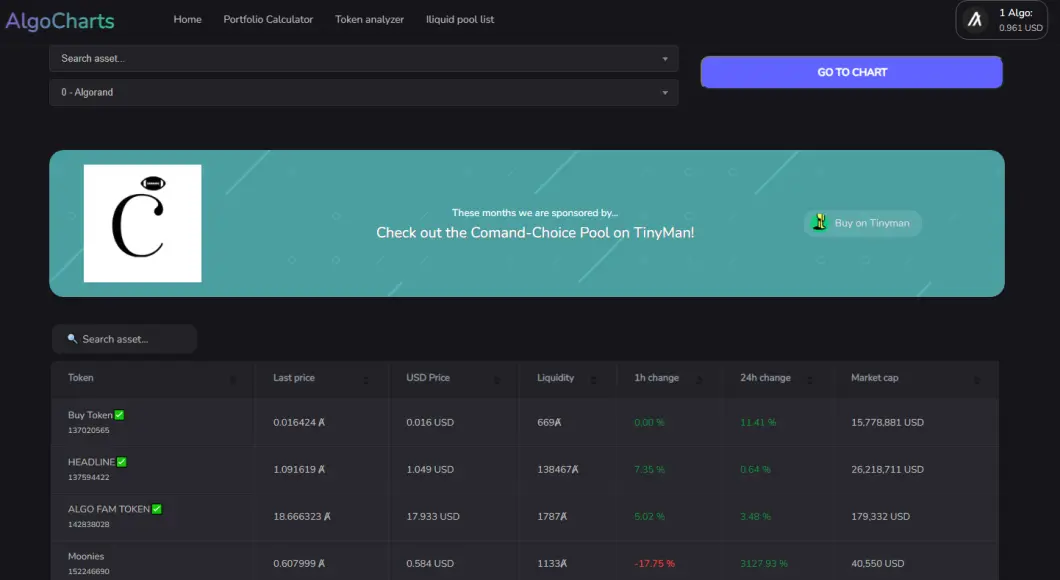Click market cap 179,332 USD
The image size is (1060, 580).
(x=880, y=516)
